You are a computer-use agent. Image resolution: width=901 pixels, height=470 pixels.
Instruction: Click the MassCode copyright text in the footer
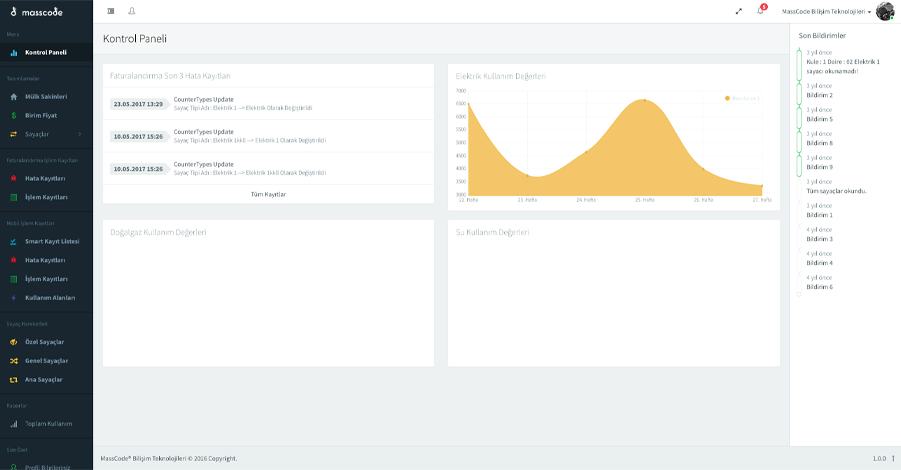point(169,459)
